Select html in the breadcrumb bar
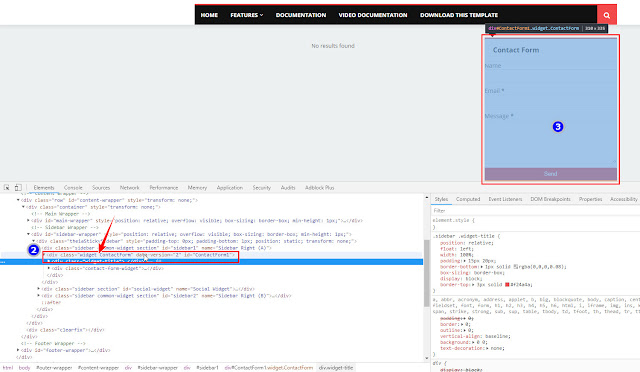This screenshot has height=372, width=640. pos(8,368)
